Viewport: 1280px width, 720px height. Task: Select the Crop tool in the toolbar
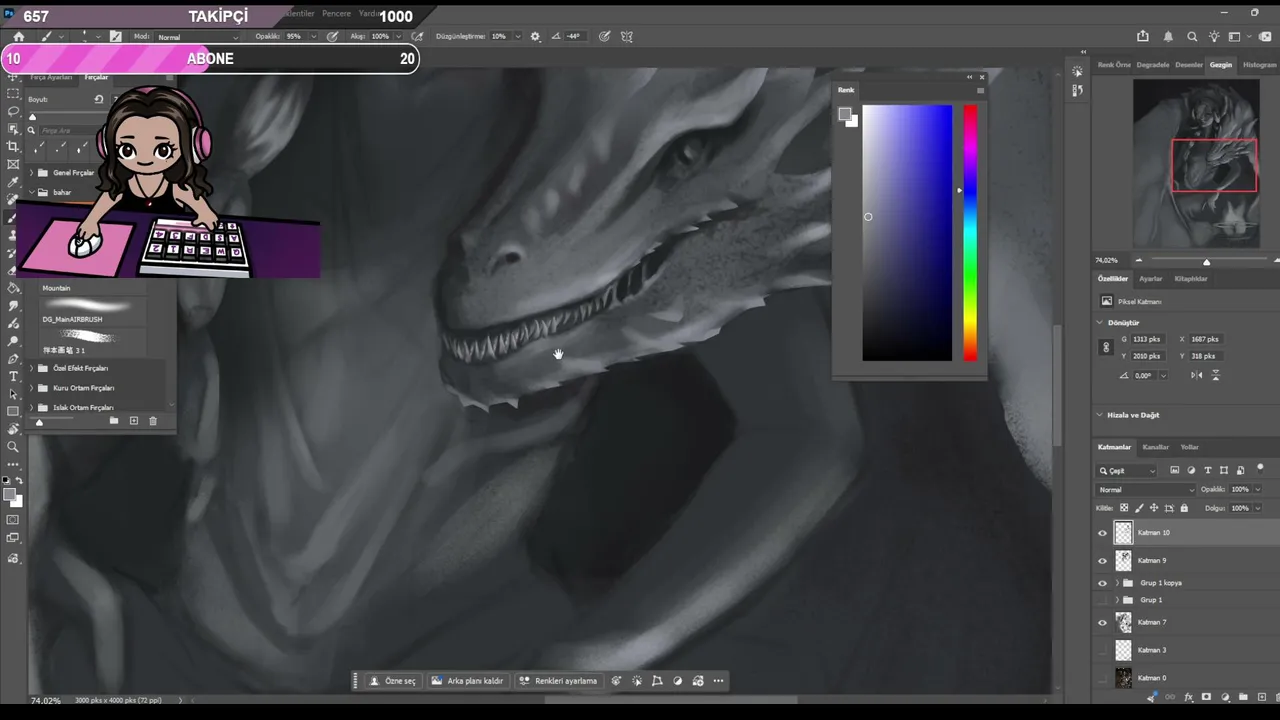pos(13,146)
